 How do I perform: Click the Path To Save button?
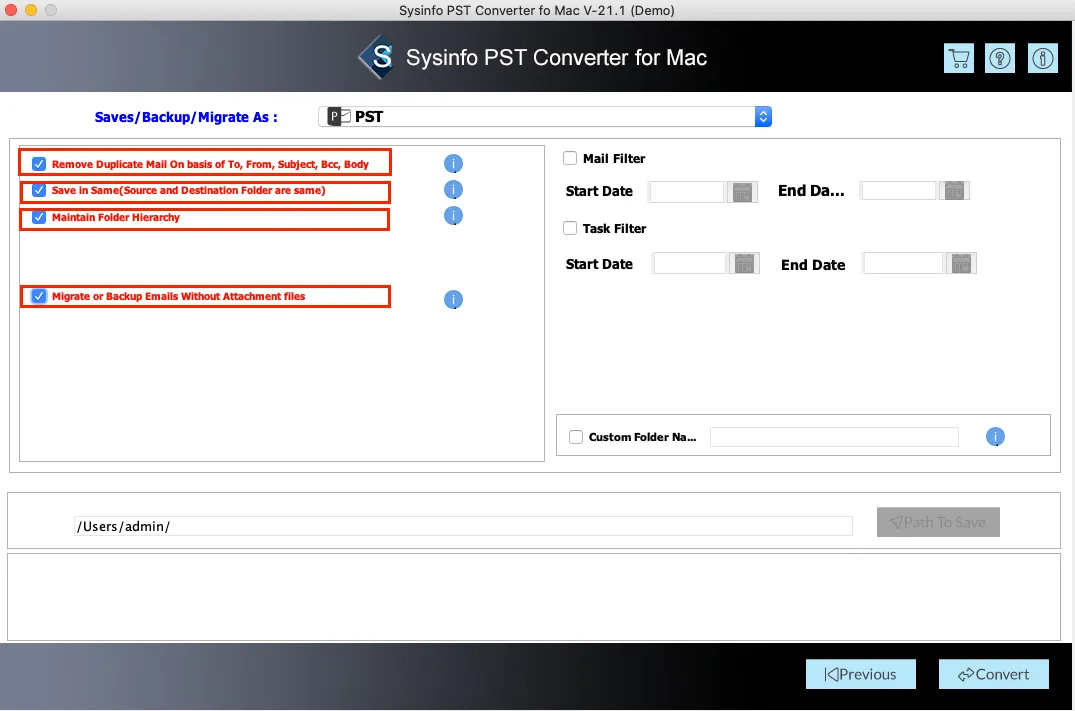(938, 522)
